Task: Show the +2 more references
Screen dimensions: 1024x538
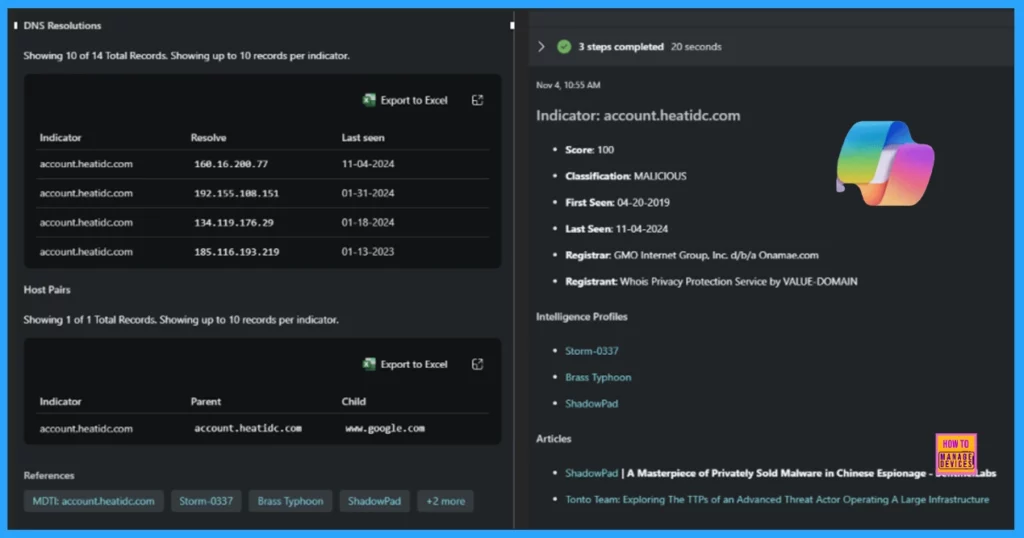Action: (445, 501)
